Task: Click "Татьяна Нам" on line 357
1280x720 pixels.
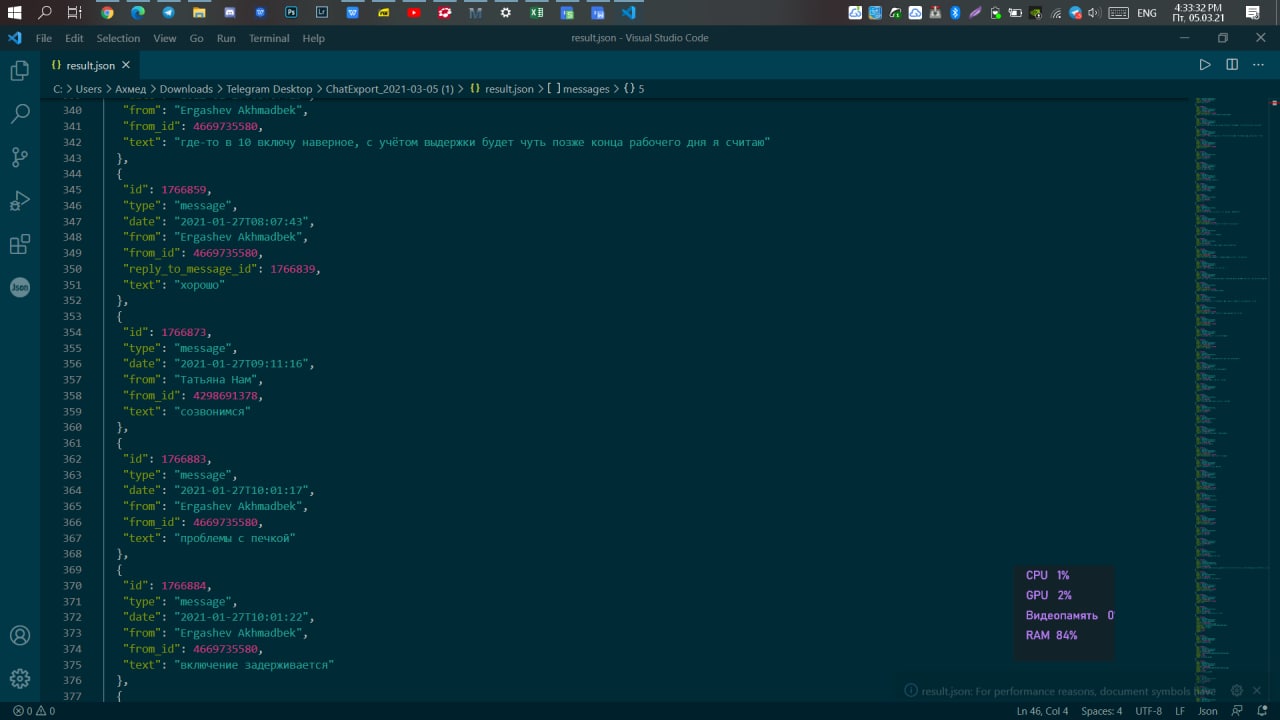Action: (218, 380)
